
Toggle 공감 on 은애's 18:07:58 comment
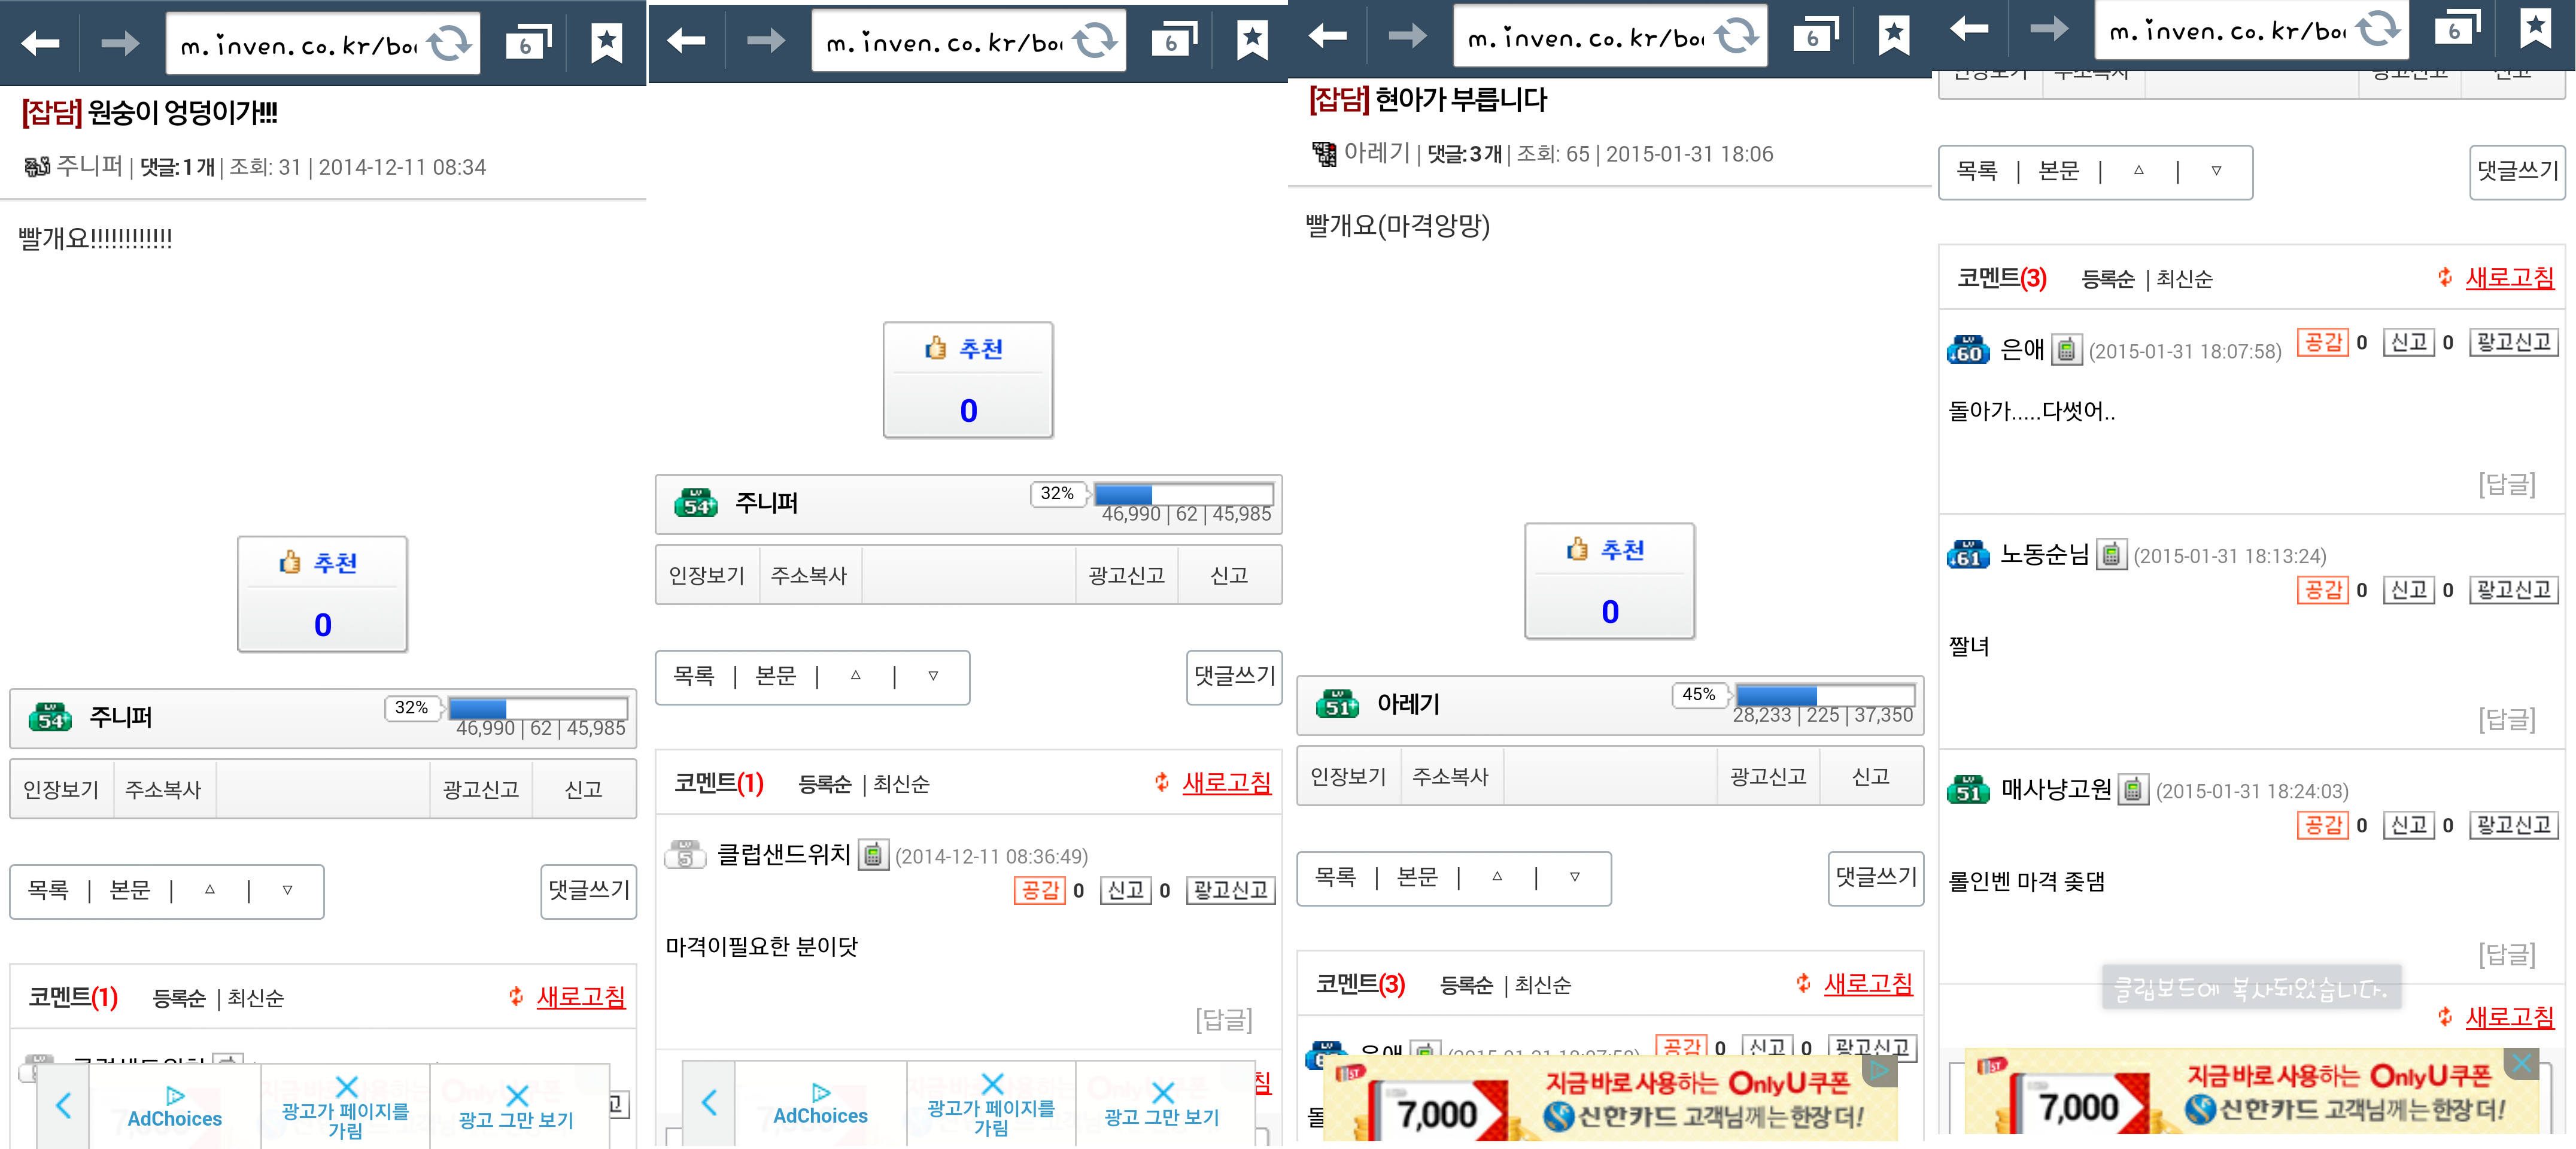coord(2322,343)
